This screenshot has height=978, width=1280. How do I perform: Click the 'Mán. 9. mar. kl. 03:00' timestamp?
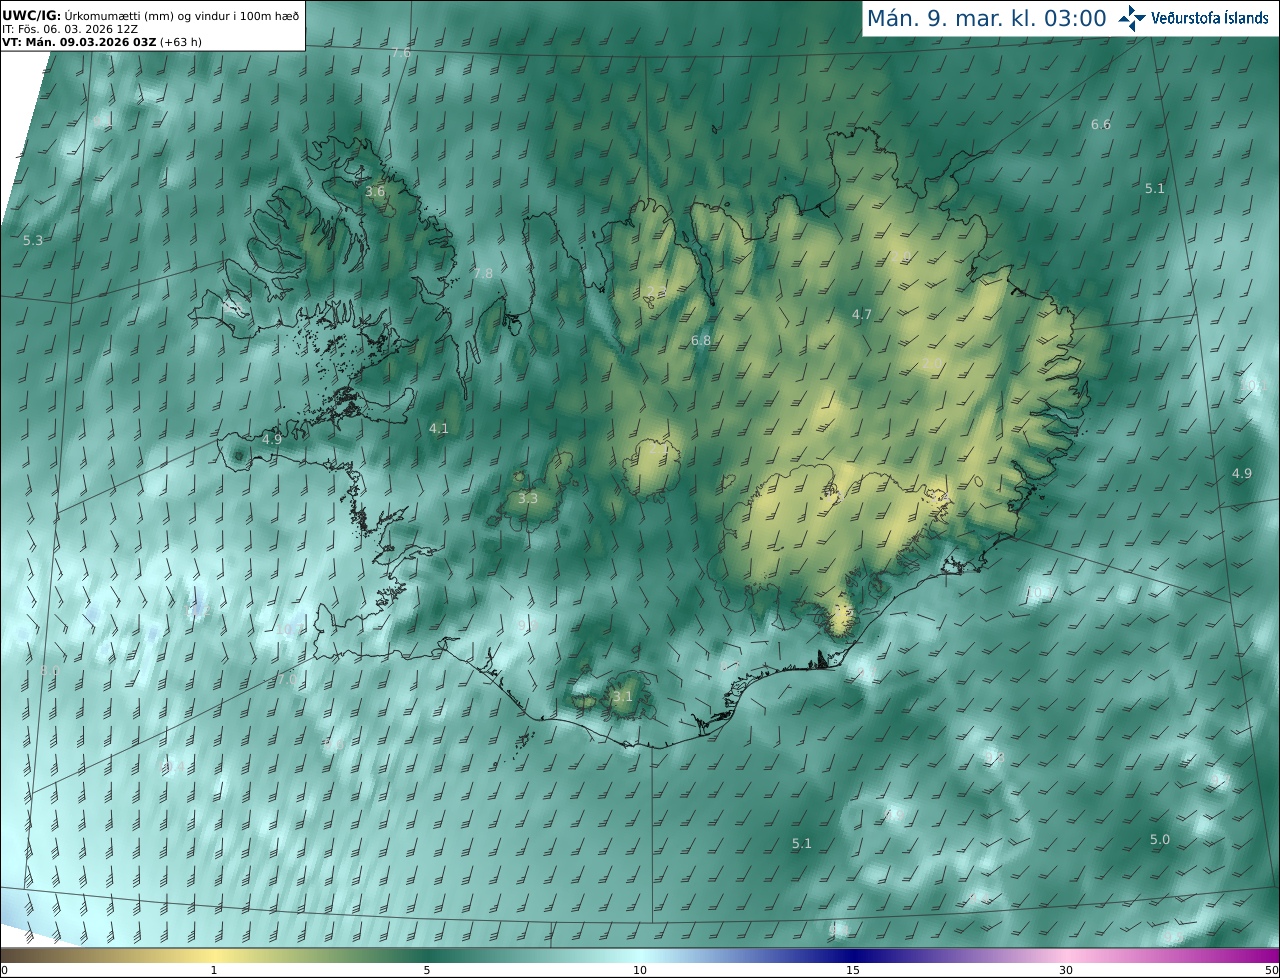[x=986, y=18]
